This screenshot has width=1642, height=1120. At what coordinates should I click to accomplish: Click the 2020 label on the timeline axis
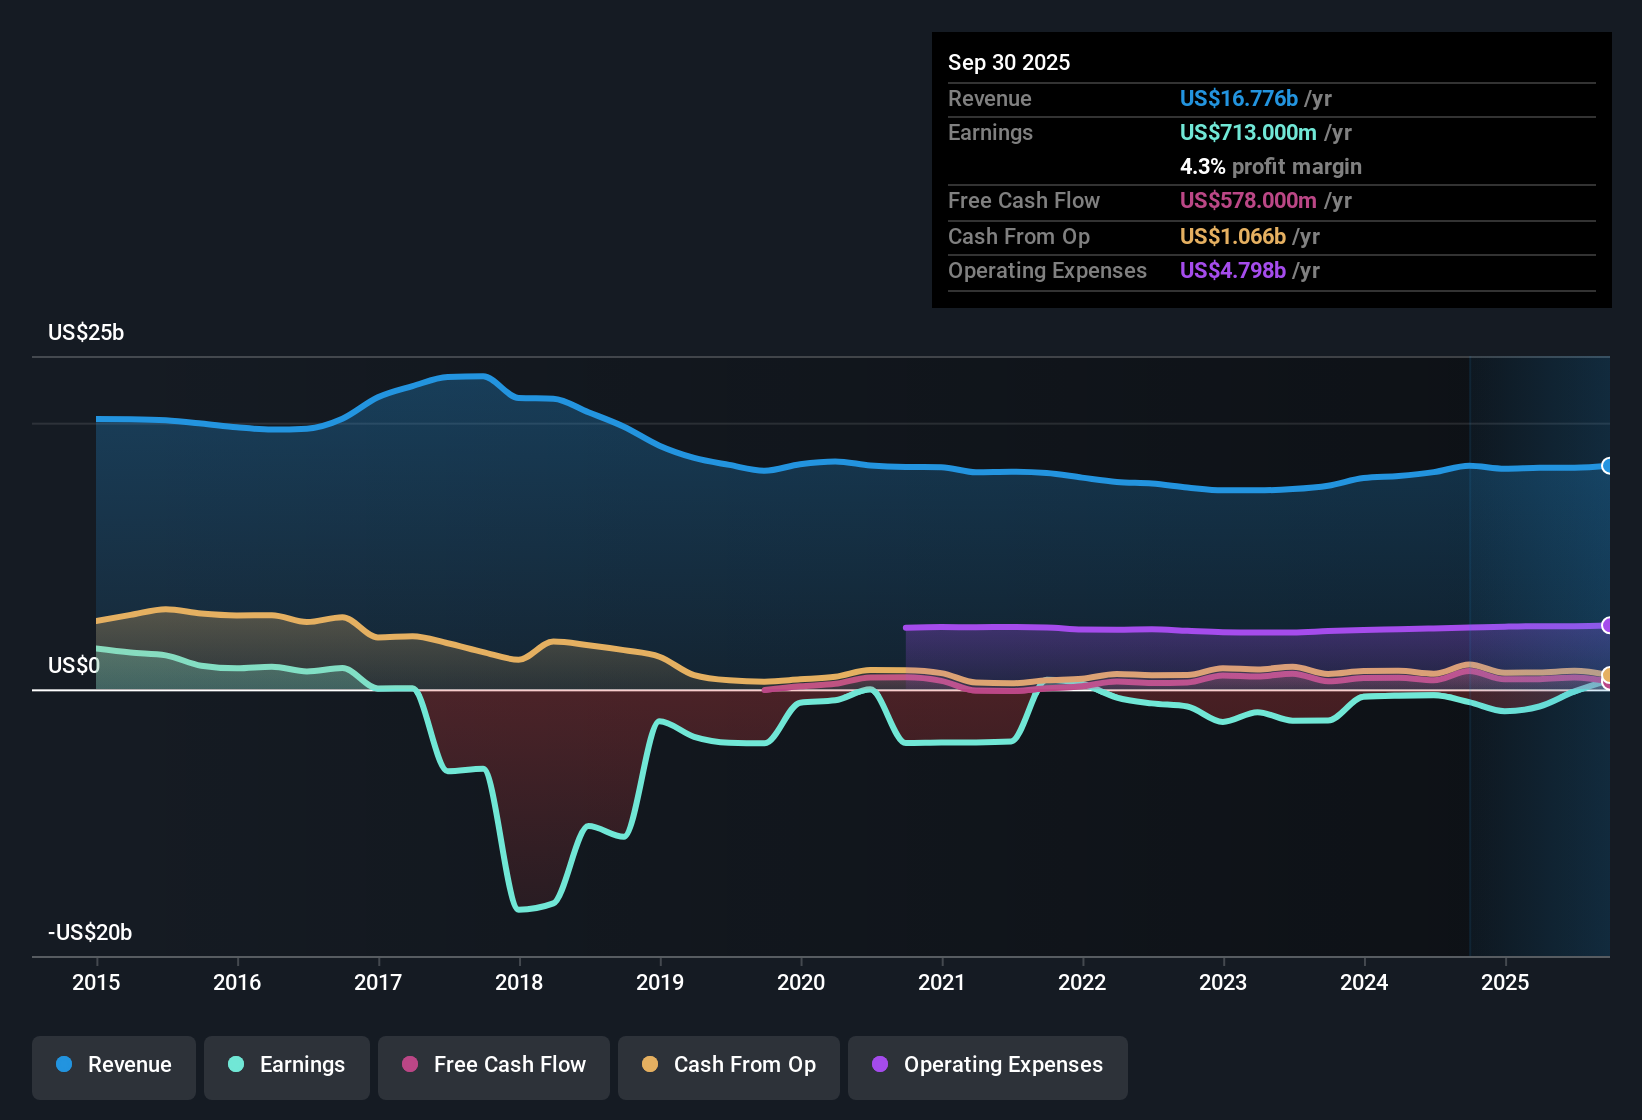tap(801, 983)
